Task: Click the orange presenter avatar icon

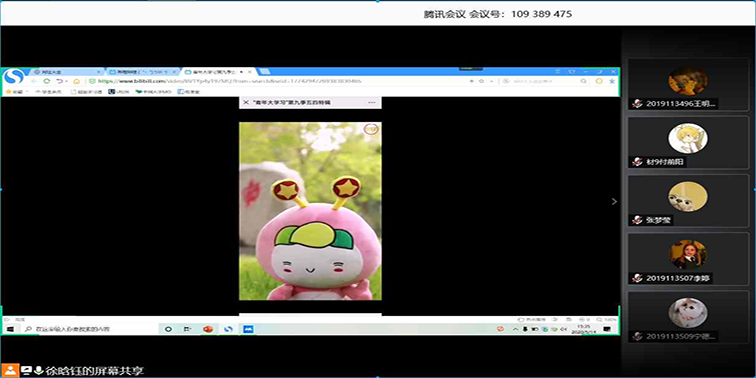Action: (10, 370)
